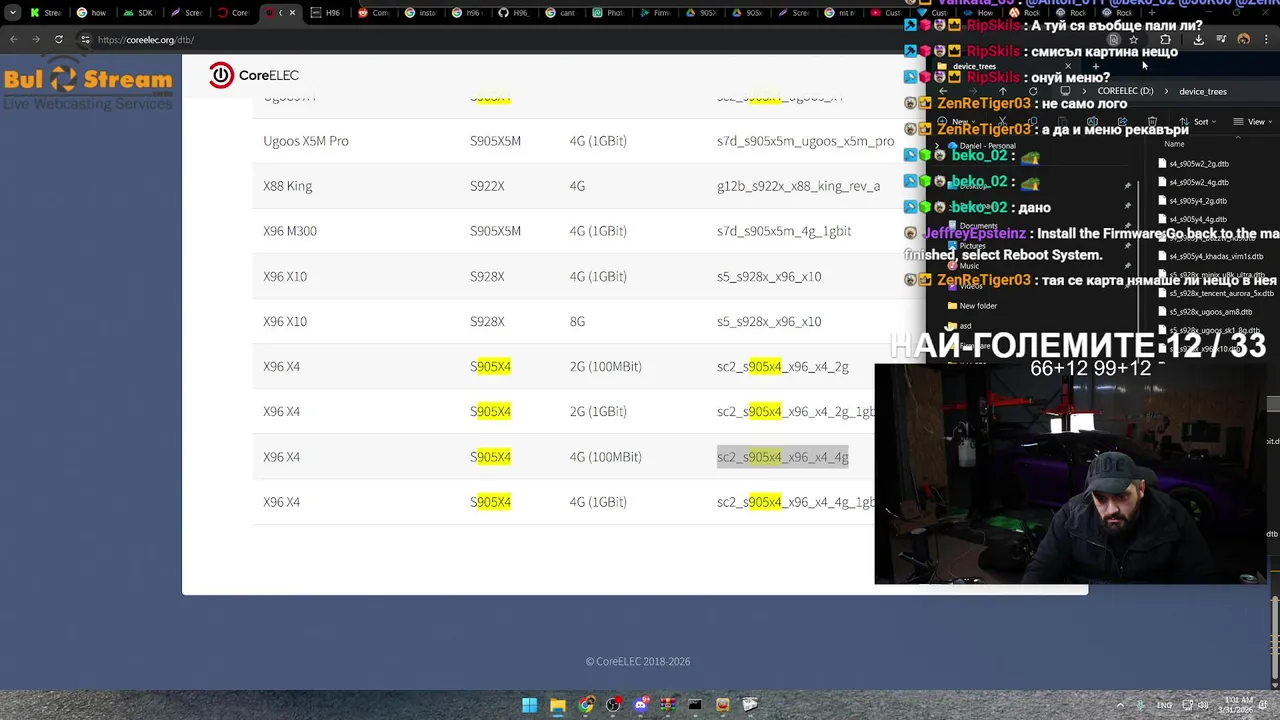Switch to the SDK browser tab
The width and height of the screenshot is (1280, 720).
tap(139, 13)
